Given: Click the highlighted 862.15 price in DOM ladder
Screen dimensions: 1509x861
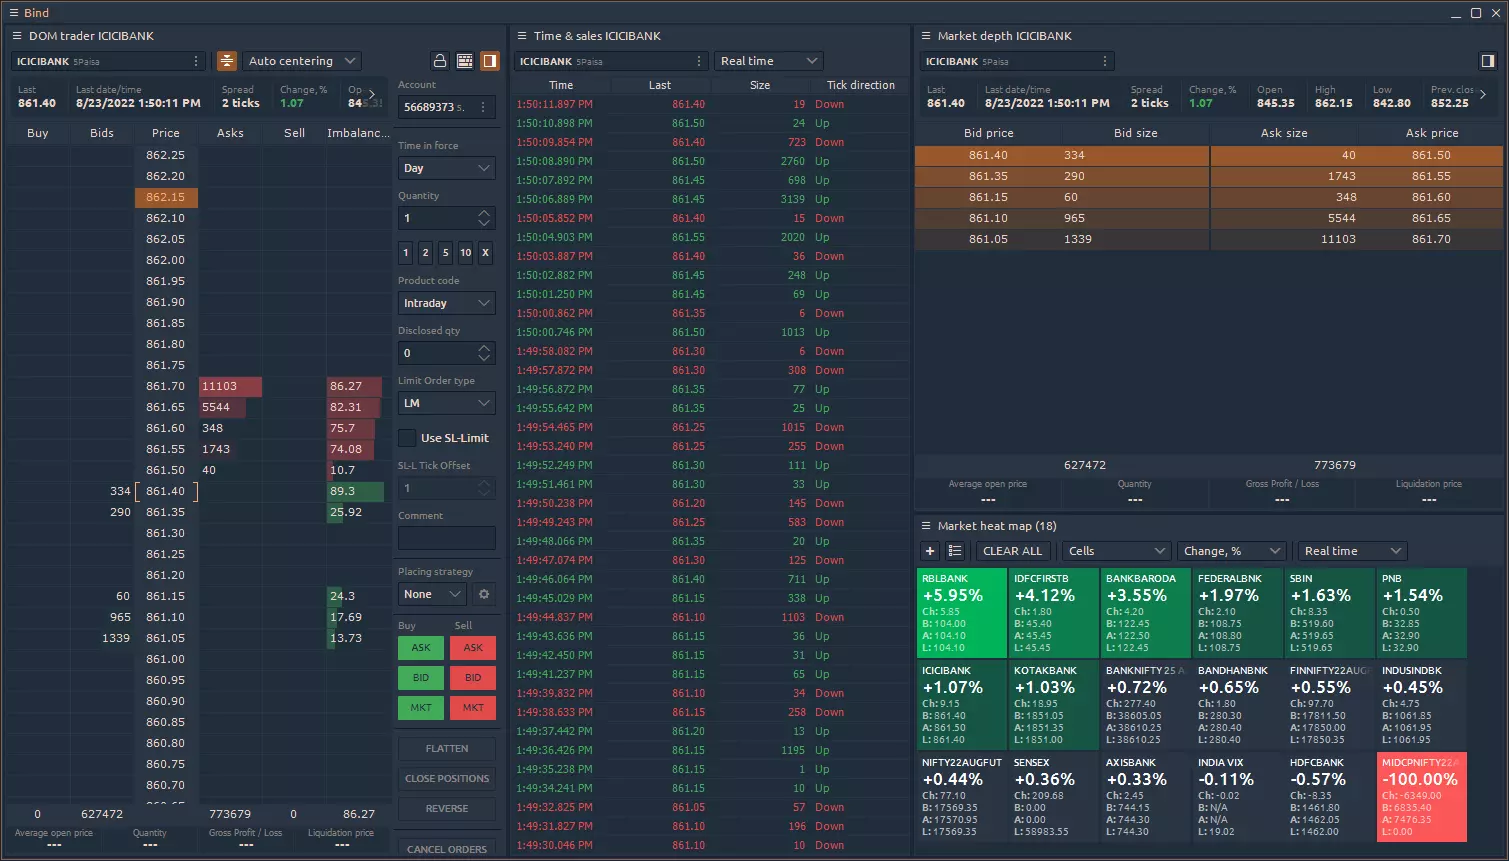Looking at the screenshot, I should click(x=166, y=197).
